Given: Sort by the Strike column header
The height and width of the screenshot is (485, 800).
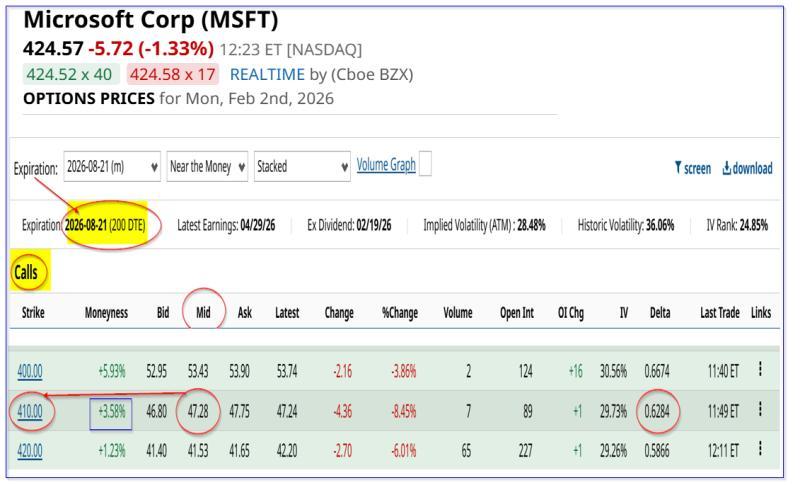Looking at the screenshot, I should tap(32, 313).
